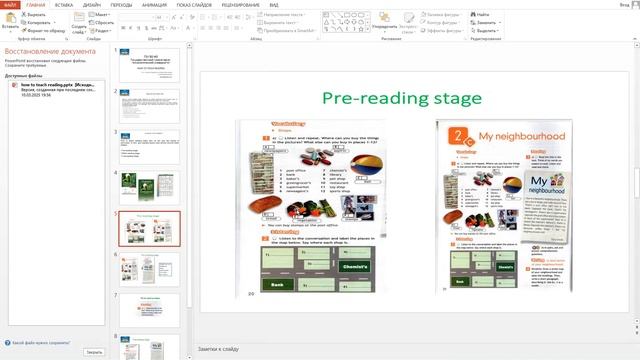Switch to the ВИД tab

274,5
